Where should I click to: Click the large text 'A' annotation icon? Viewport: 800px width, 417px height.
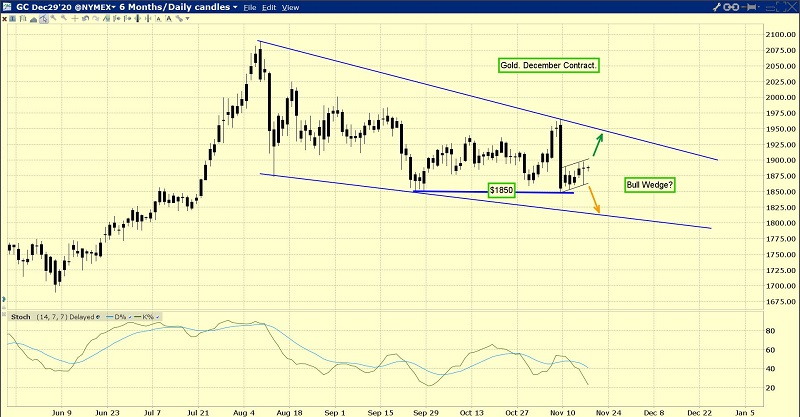pyautogui.click(x=169, y=18)
